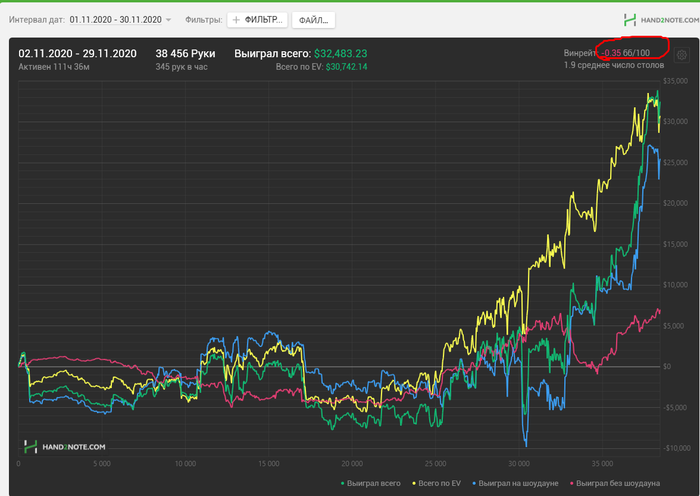Click the $35,000 y-axis label
700x496 pixels.
(675, 81)
